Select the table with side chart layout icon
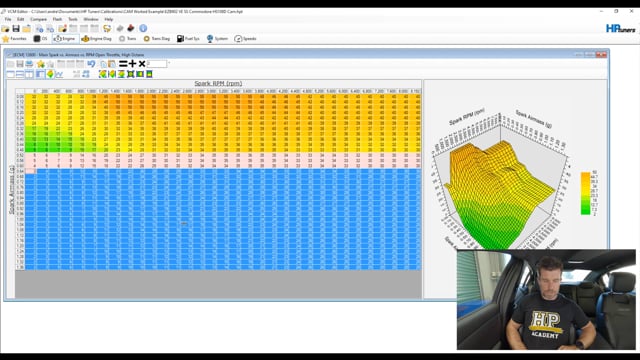 (x=40, y=74)
